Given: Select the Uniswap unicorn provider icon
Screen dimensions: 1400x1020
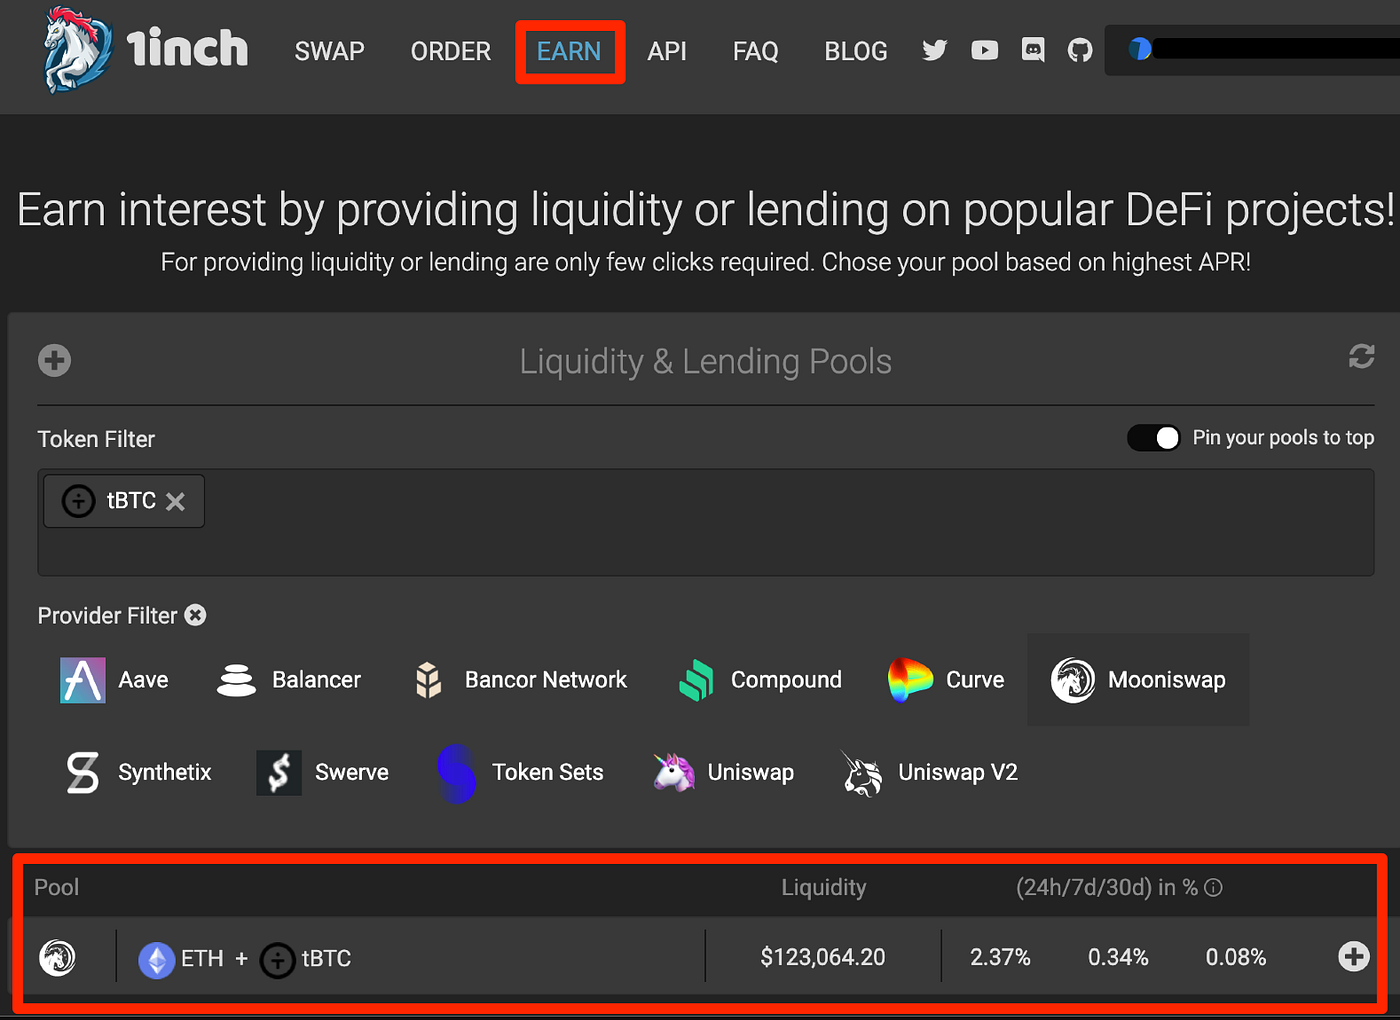Looking at the screenshot, I should [674, 772].
